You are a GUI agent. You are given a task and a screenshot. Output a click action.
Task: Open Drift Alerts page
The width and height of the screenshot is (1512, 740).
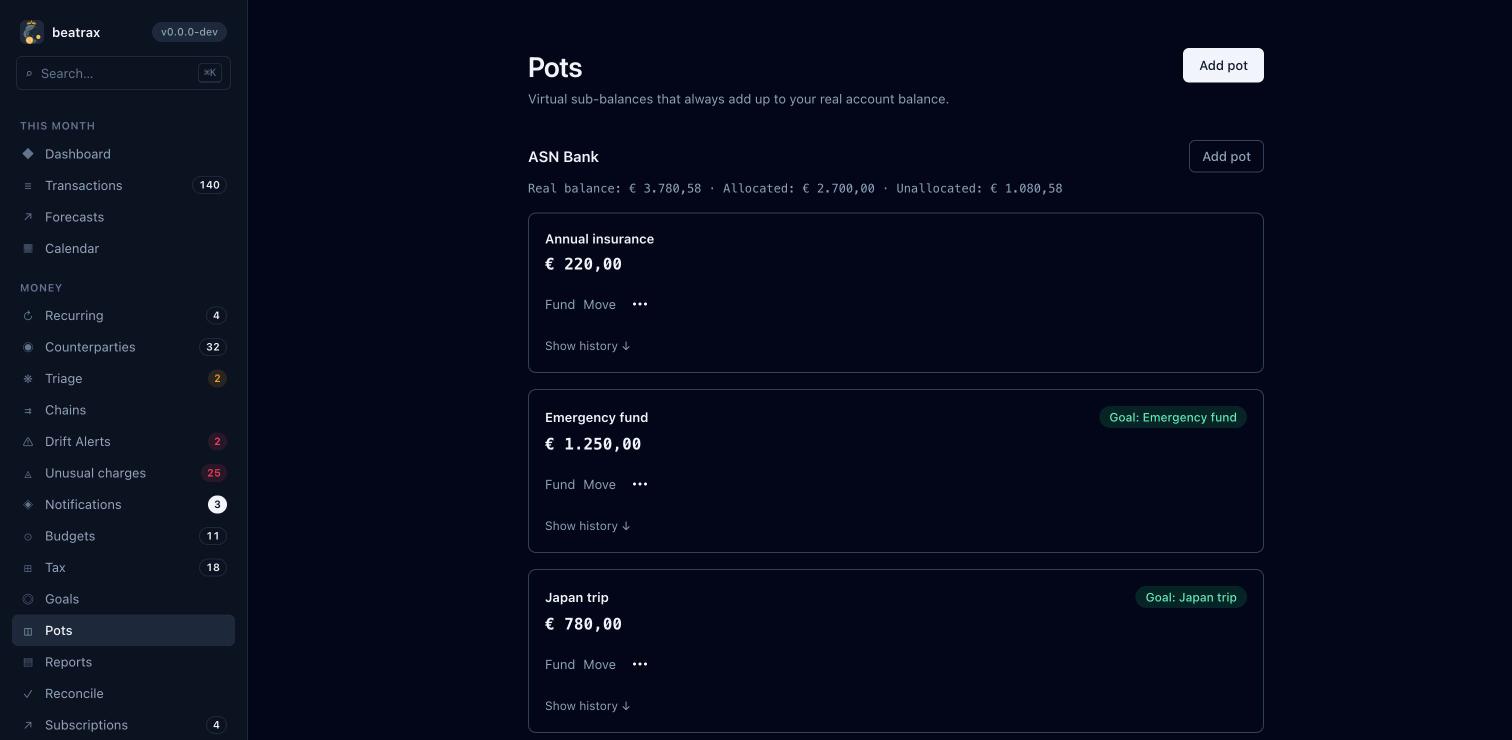123,442
